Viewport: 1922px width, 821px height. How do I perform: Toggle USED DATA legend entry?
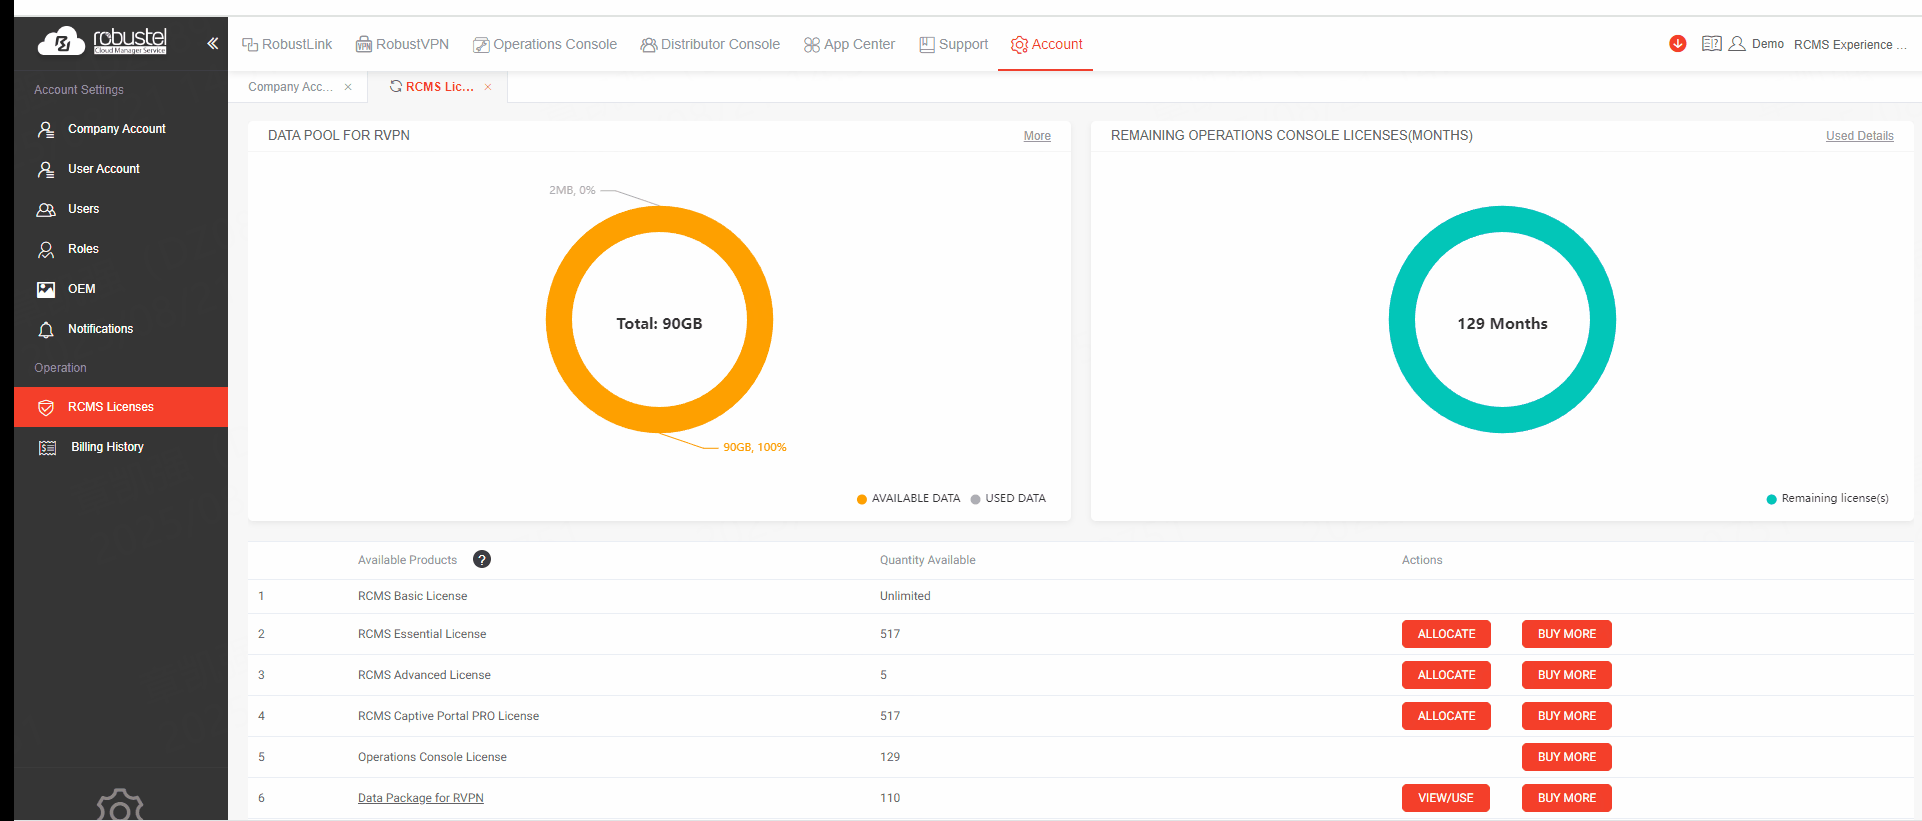[1008, 498]
